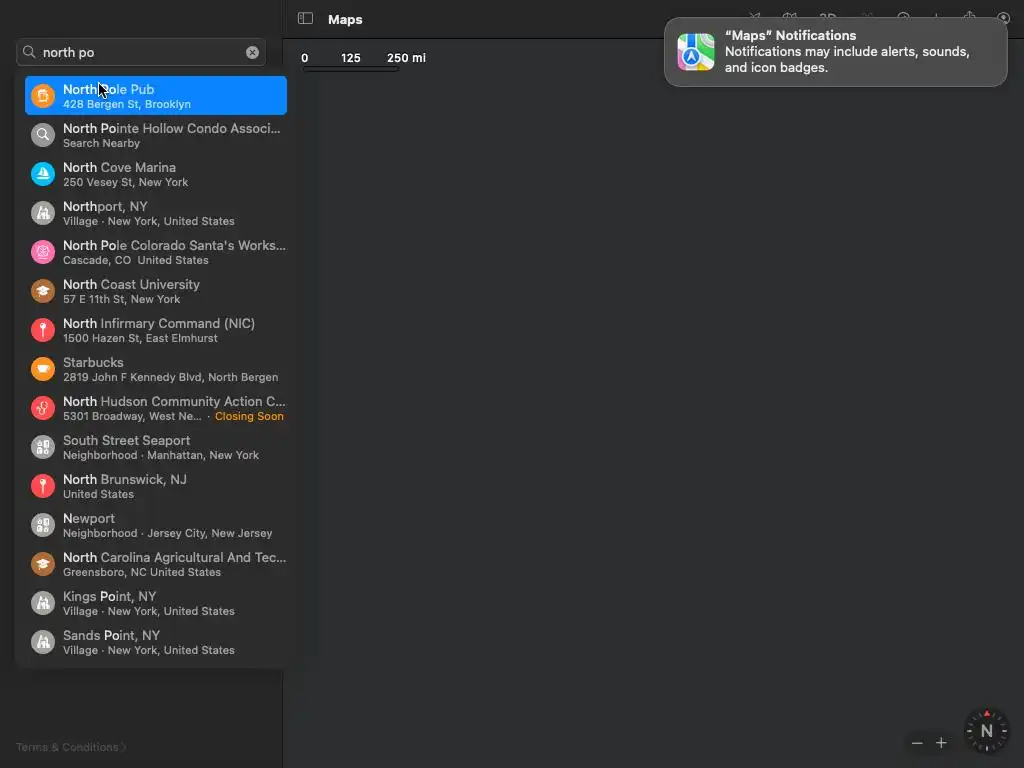
Task: Open South Street Seaport neighborhood icon
Action: [x=43, y=447]
